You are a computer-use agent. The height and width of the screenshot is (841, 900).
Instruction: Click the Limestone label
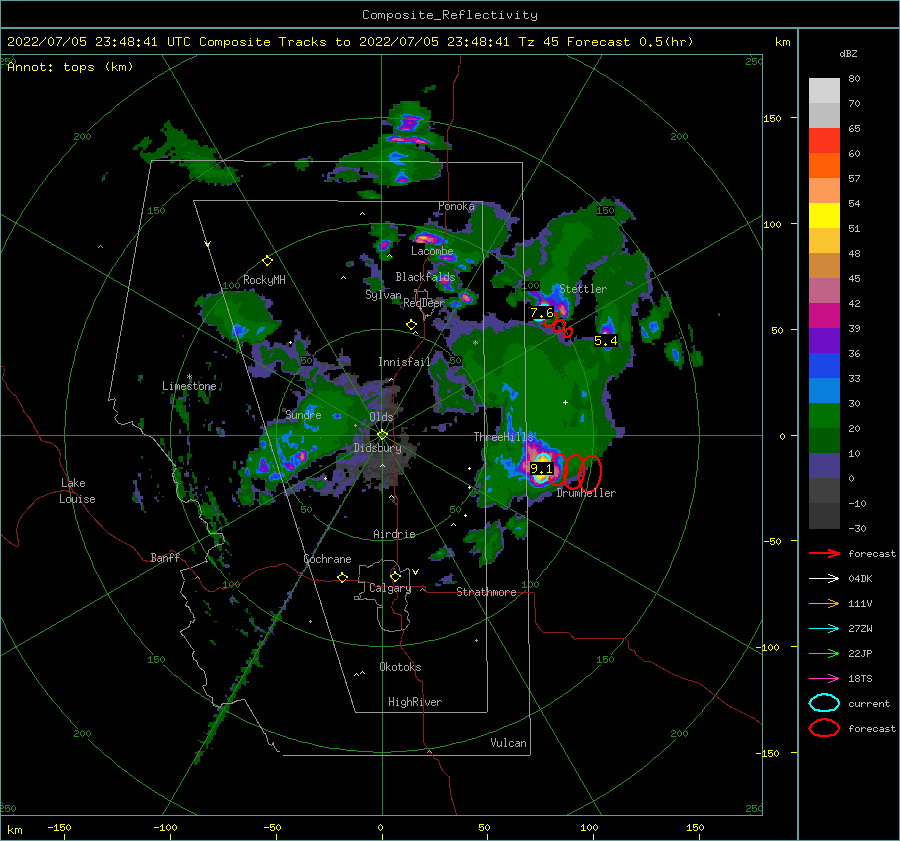point(189,386)
